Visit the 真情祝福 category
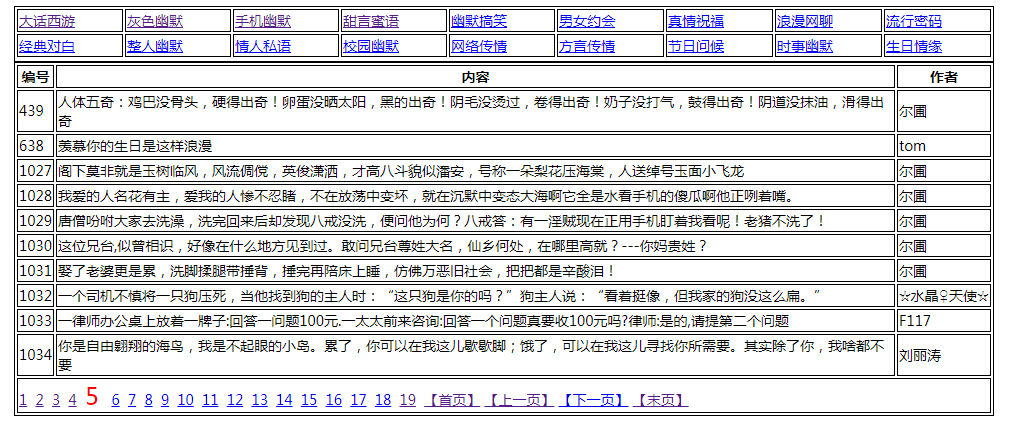This screenshot has height=423, width=1023. [695, 21]
